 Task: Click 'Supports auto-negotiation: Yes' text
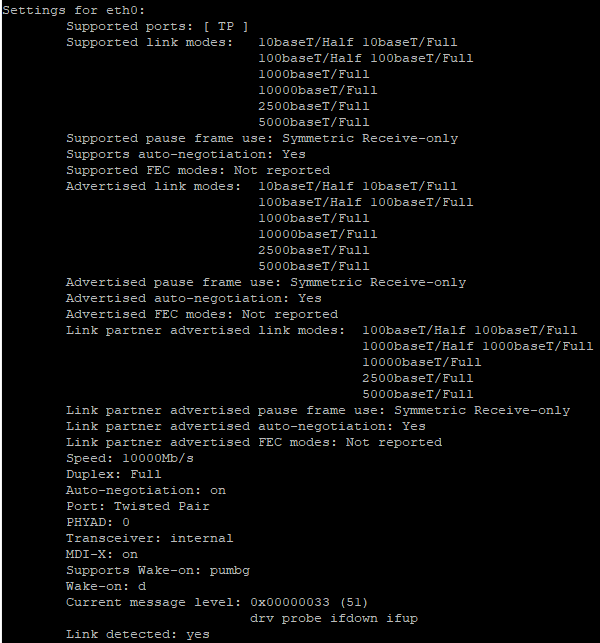tap(186, 155)
